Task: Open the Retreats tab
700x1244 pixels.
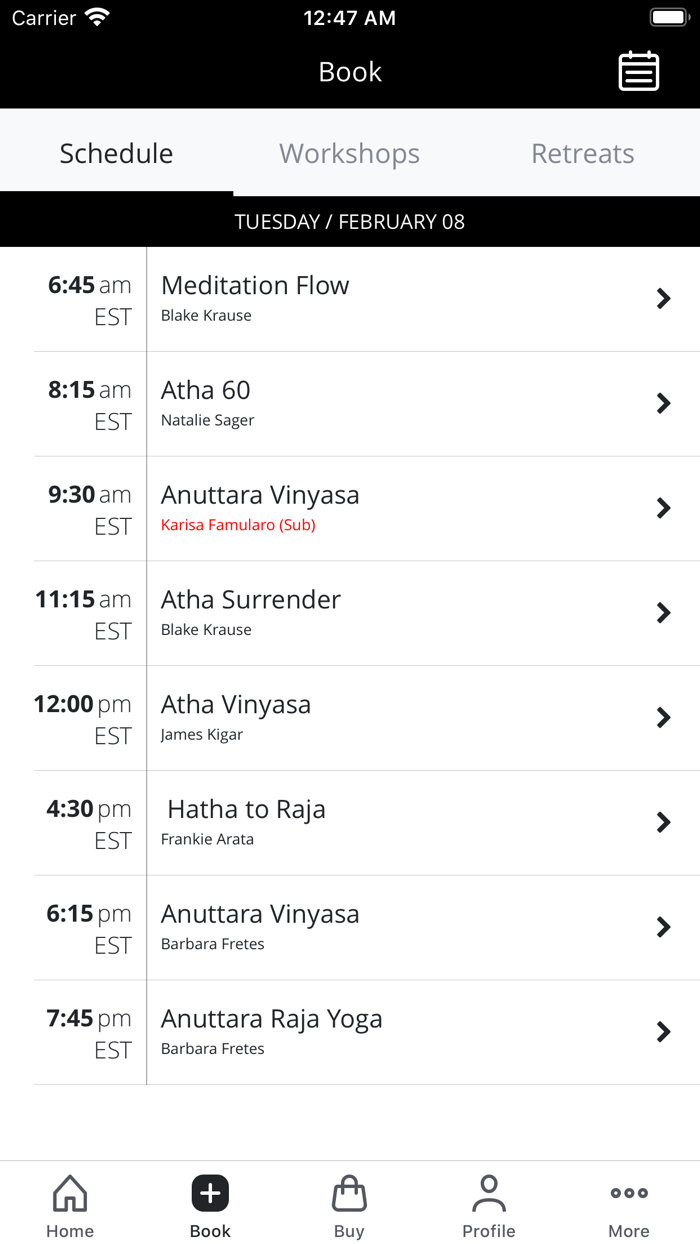Action: coord(583,153)
